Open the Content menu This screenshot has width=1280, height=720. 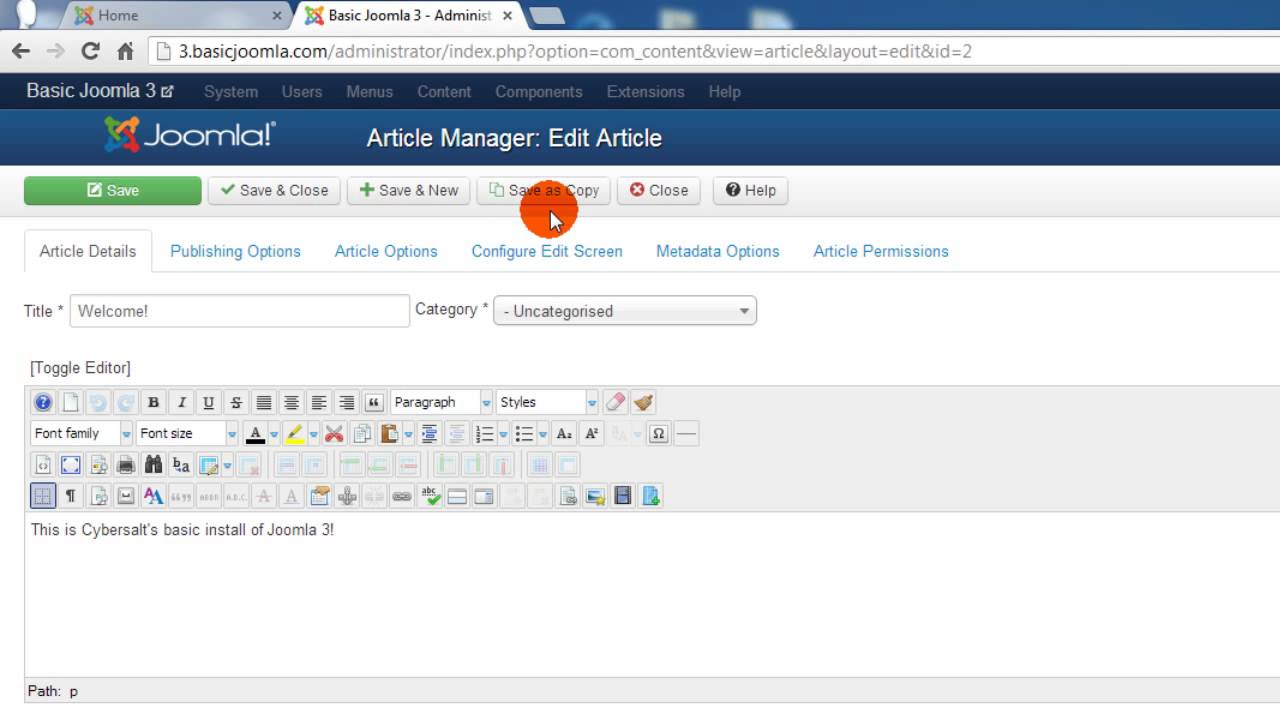pyautogui.click(x=444, y=91)
